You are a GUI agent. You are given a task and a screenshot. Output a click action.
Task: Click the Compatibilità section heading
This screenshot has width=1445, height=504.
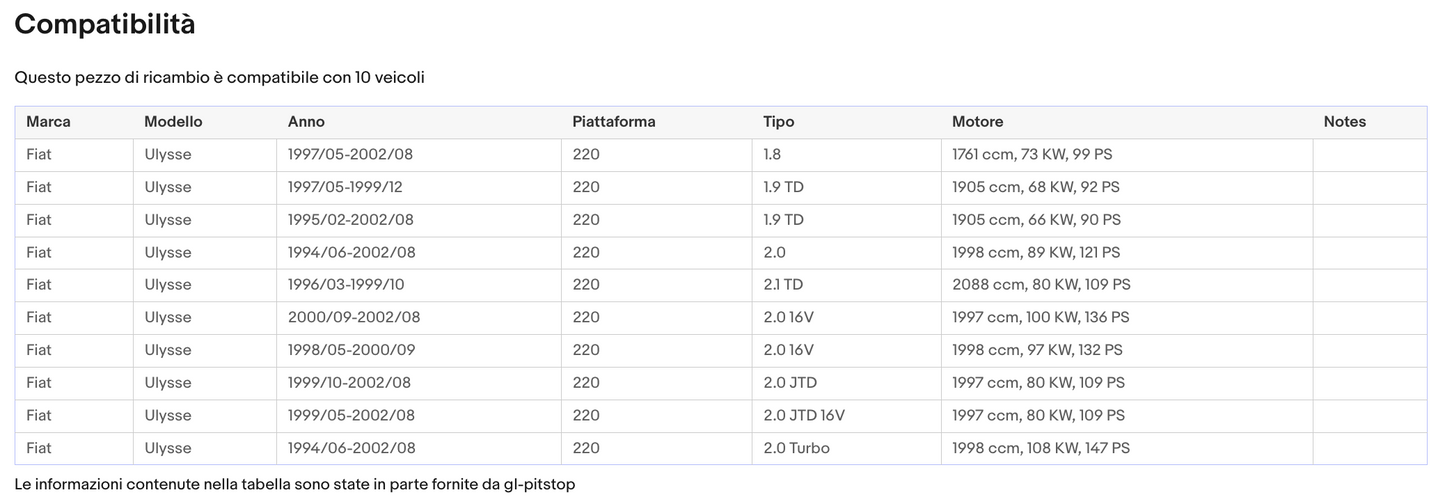pos(105,25)
